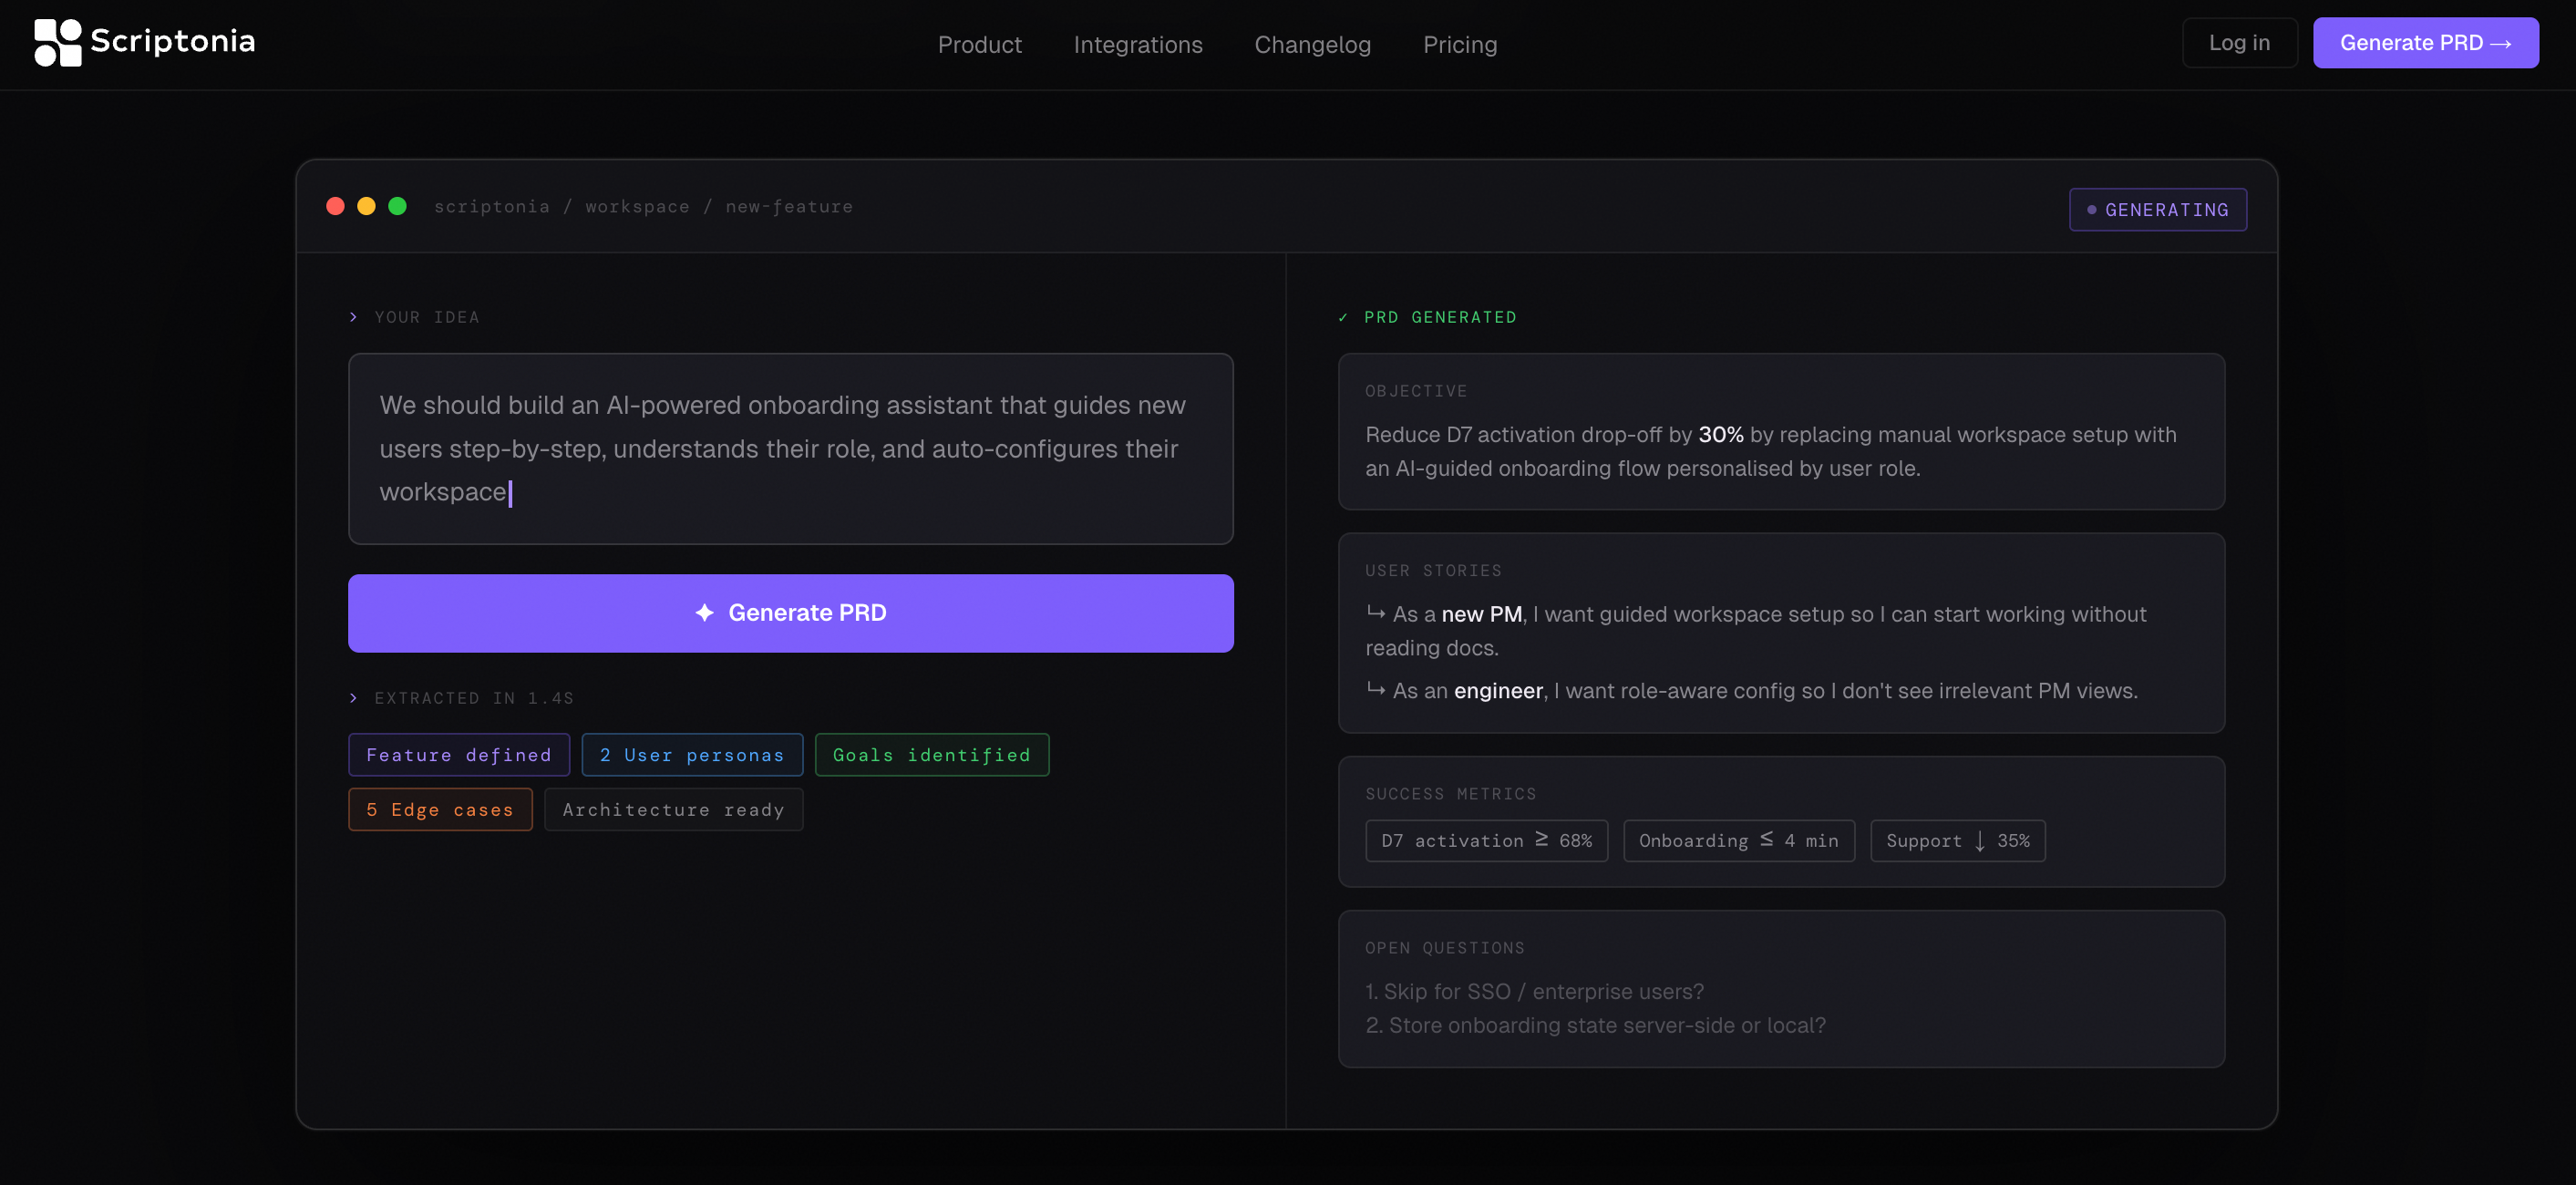Click the arrow icon before new PM story

pyautogui.click(x=1376, y=613)
